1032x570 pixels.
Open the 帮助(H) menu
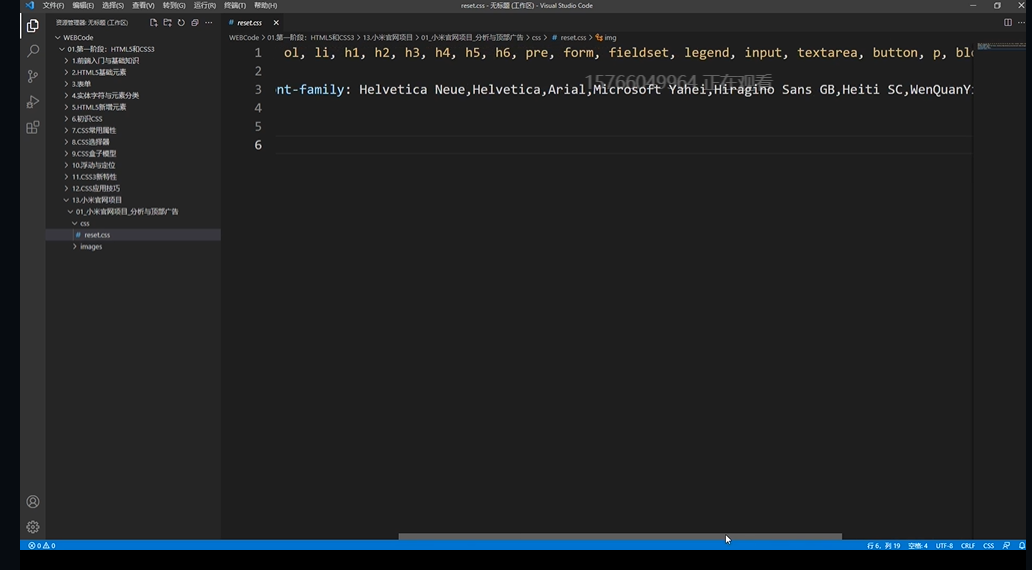265,5
